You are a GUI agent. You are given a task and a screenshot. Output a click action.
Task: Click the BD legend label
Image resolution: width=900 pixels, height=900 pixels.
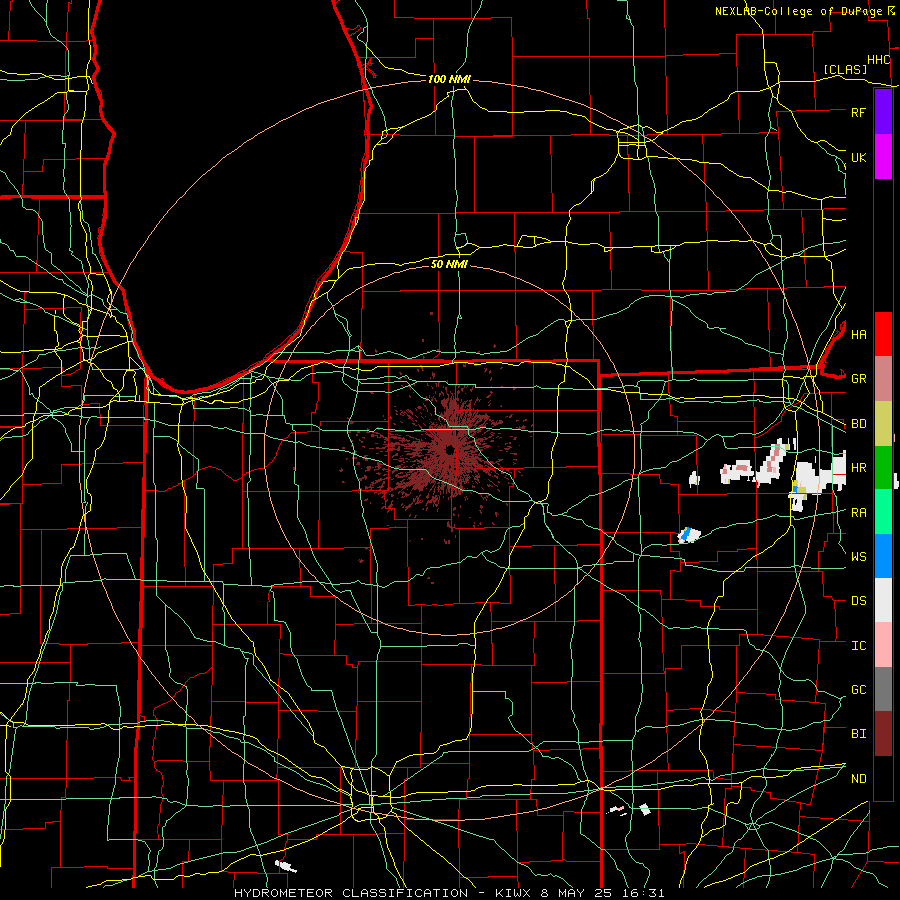pyautogui.click(x=858, y=424)
